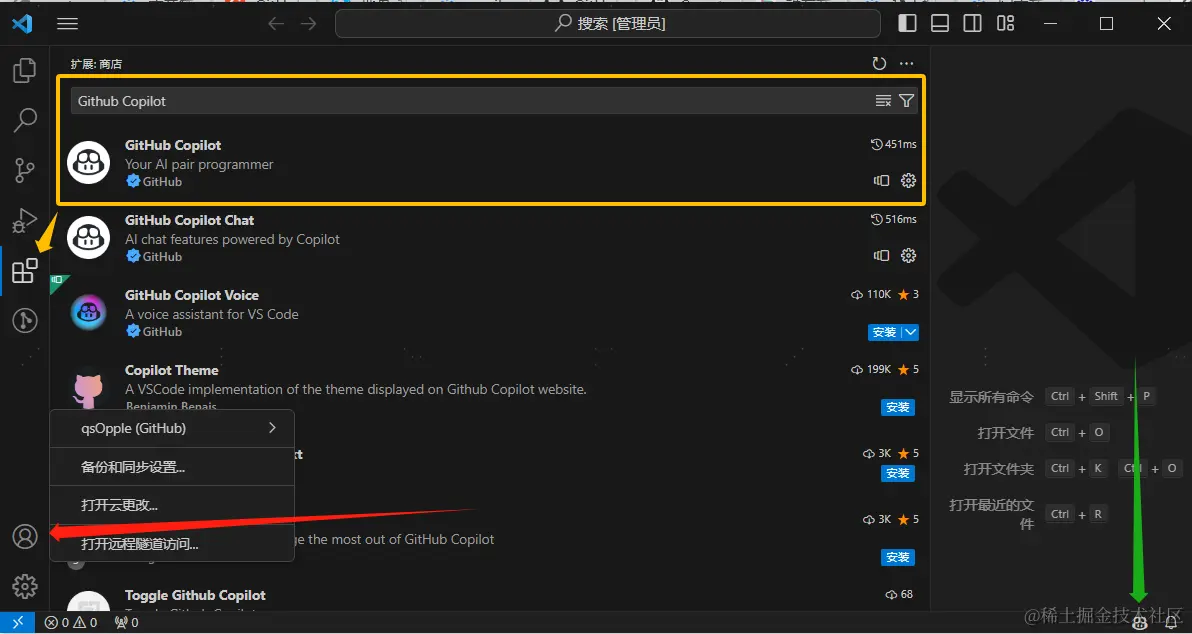This screenshot has width=1192, height=634.
Task: Open the Source Control view
Action: (24, 170)
